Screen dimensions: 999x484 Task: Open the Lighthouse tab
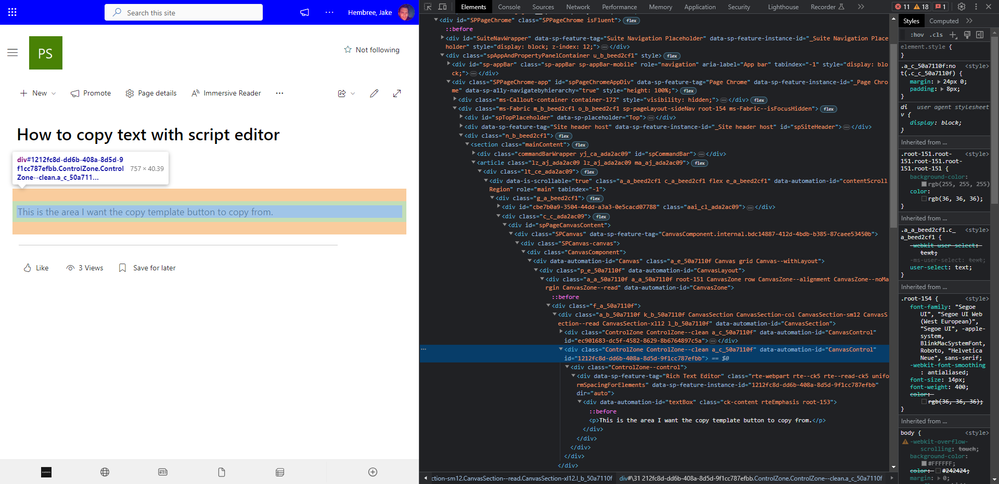(784, 7)
